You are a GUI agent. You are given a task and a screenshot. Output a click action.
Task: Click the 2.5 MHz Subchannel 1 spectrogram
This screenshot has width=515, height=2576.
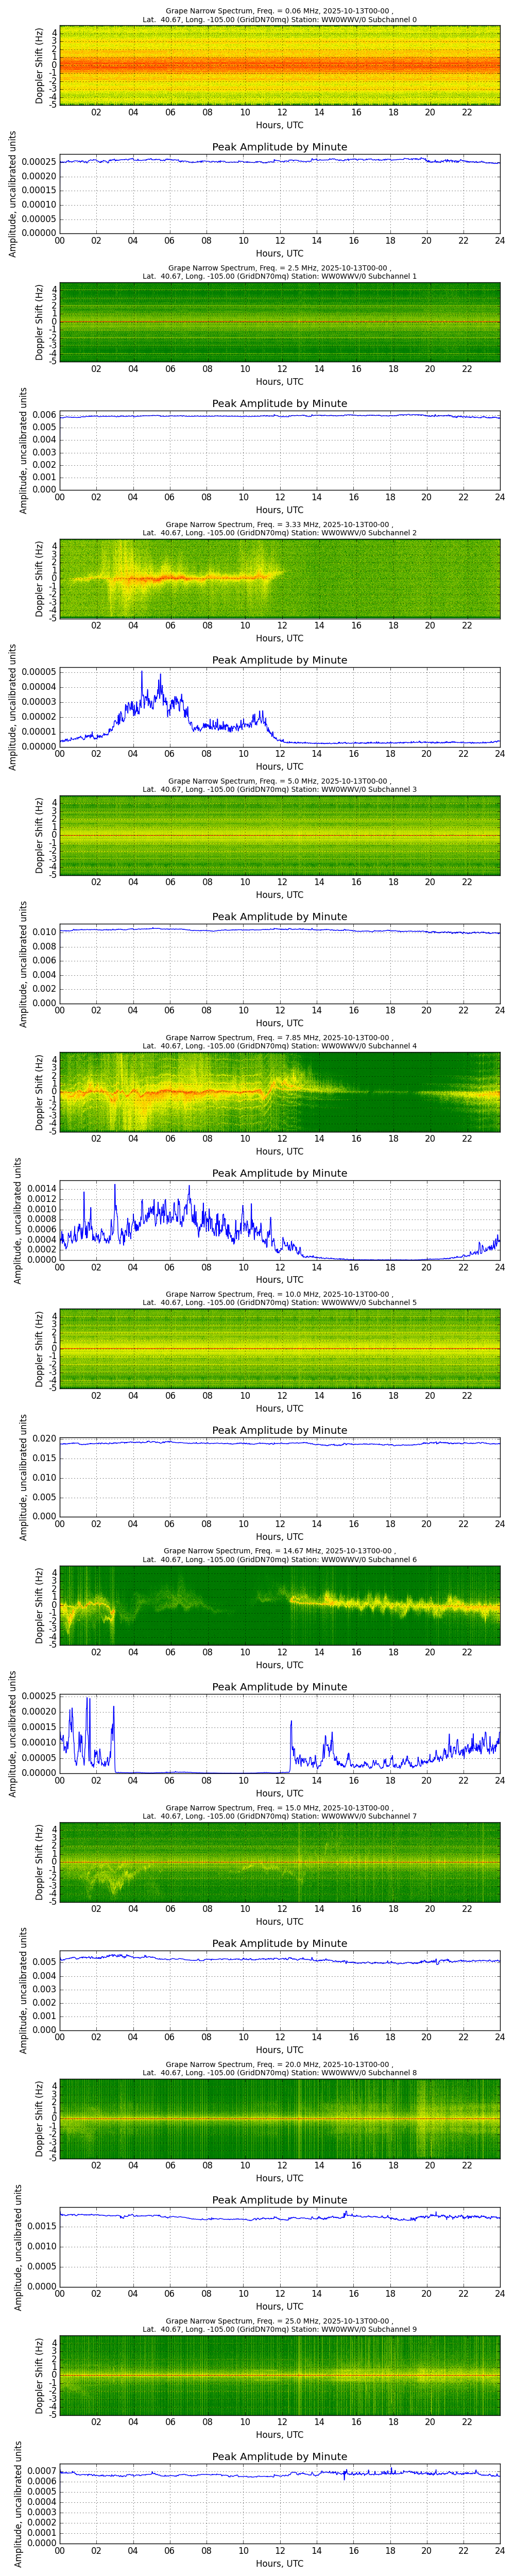279,322
